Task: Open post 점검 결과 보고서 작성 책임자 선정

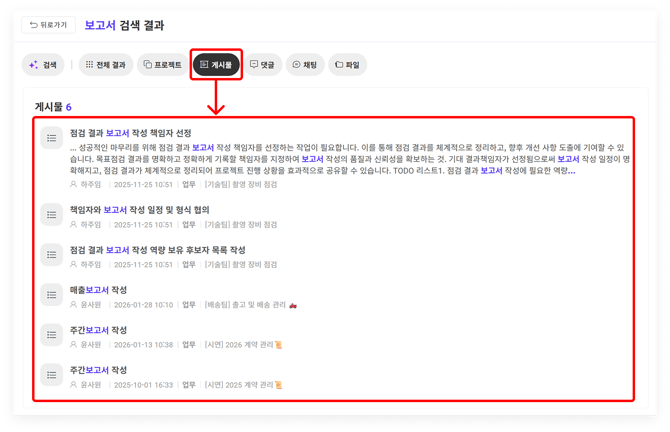Action: (x=130, y=133)
